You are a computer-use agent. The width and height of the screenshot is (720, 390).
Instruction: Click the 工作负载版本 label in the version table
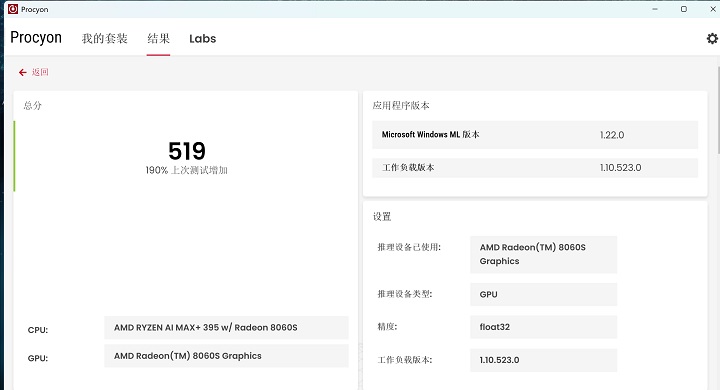(x=408, y=168)
